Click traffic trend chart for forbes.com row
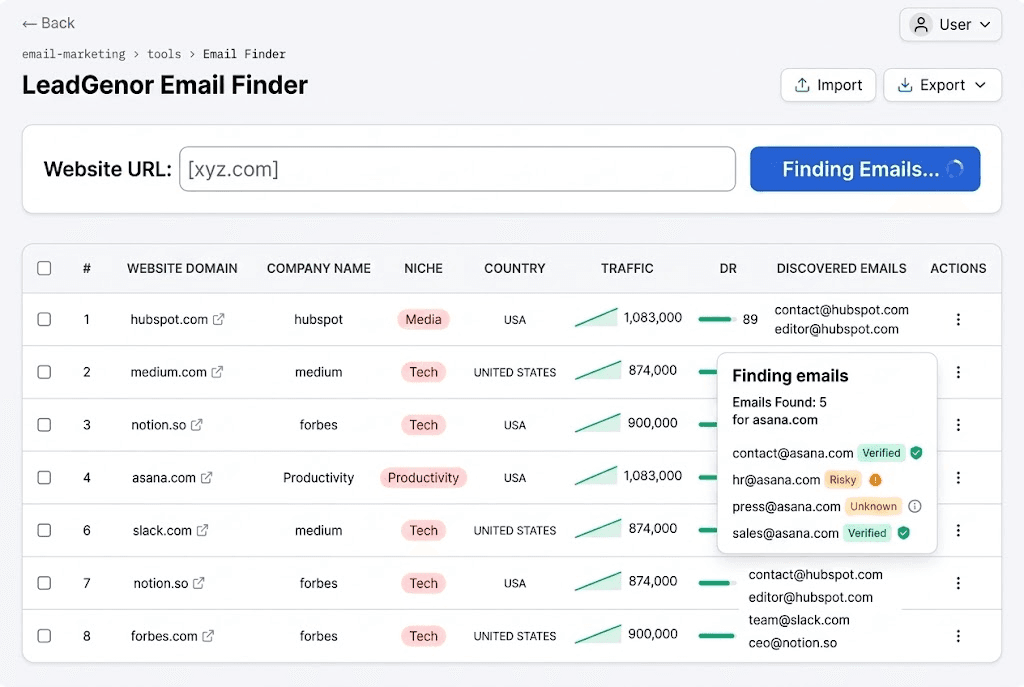The image size is (1024, 687). point(598,634)
